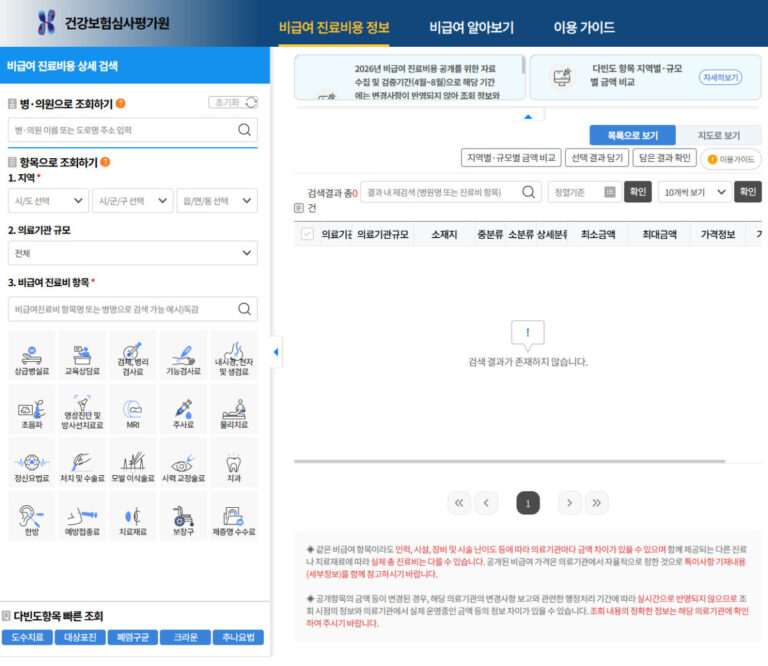Screen dimensions: 768x666
Task: Click 확인 button next to 정렬기준
Action: coord(638,192)
